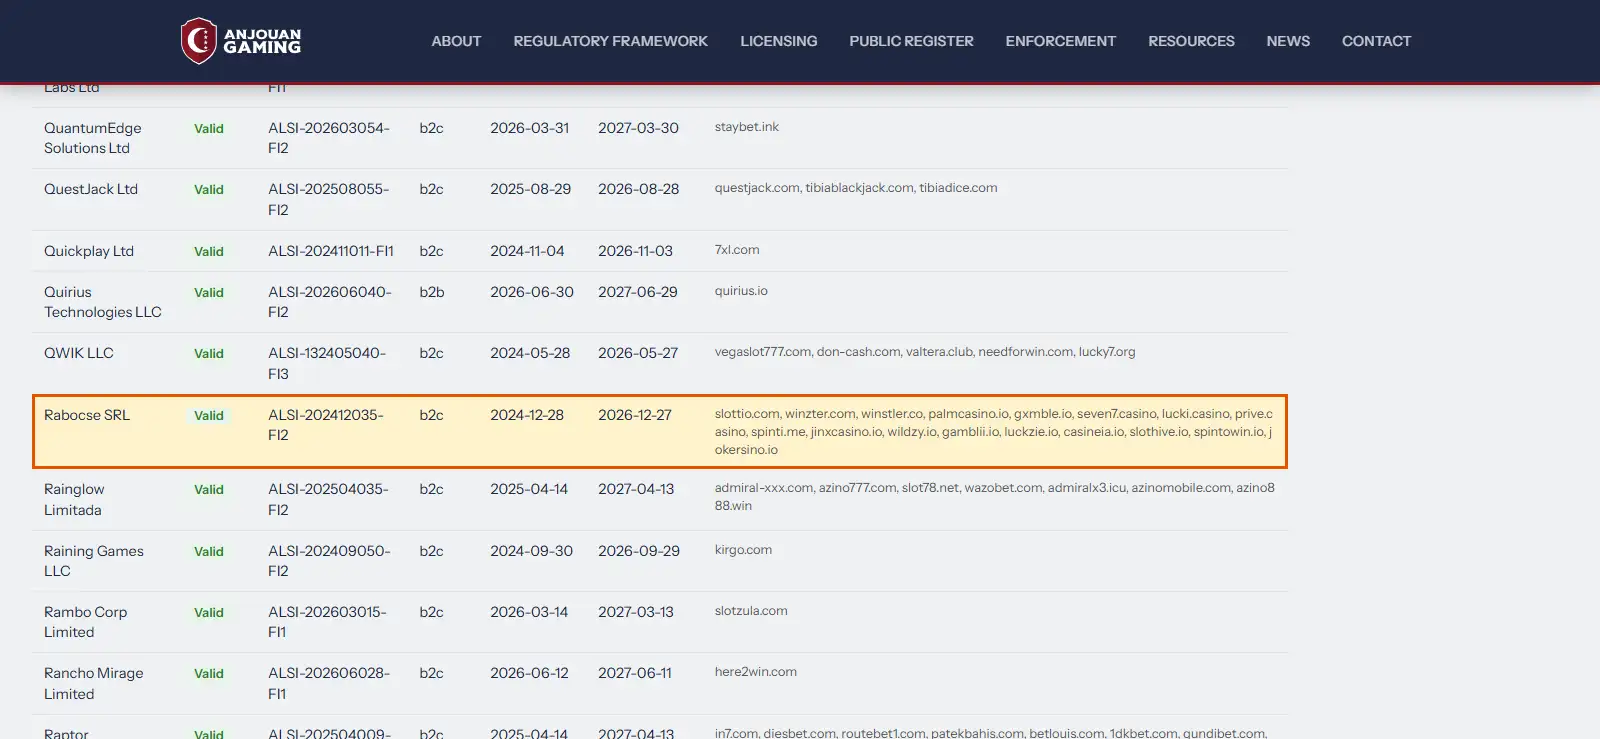Click the staybet.ink domain text
This screenshot has width=1600, height=739.
746,127
